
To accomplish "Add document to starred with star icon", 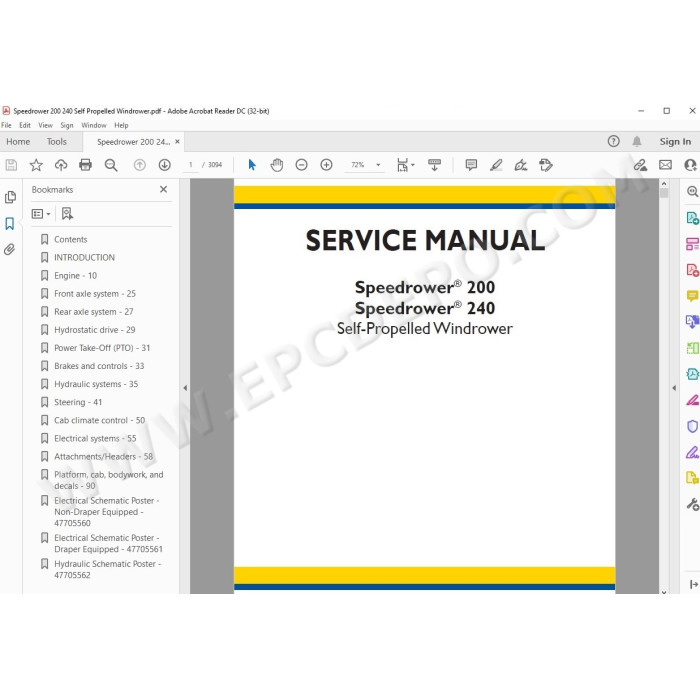I will 36,165.
